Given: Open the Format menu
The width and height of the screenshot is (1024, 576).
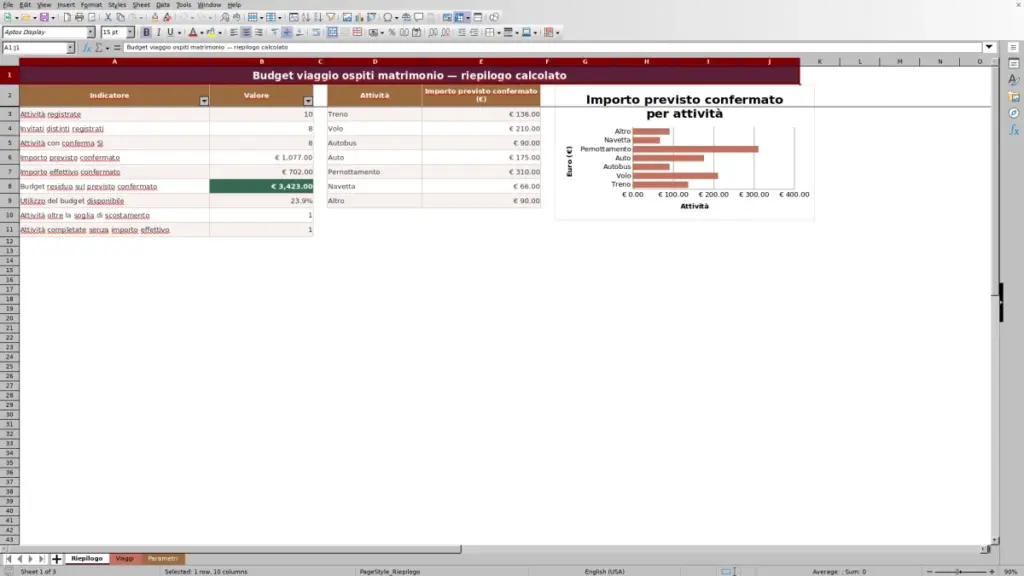Looking at the screenshot, I should point(91,5).
